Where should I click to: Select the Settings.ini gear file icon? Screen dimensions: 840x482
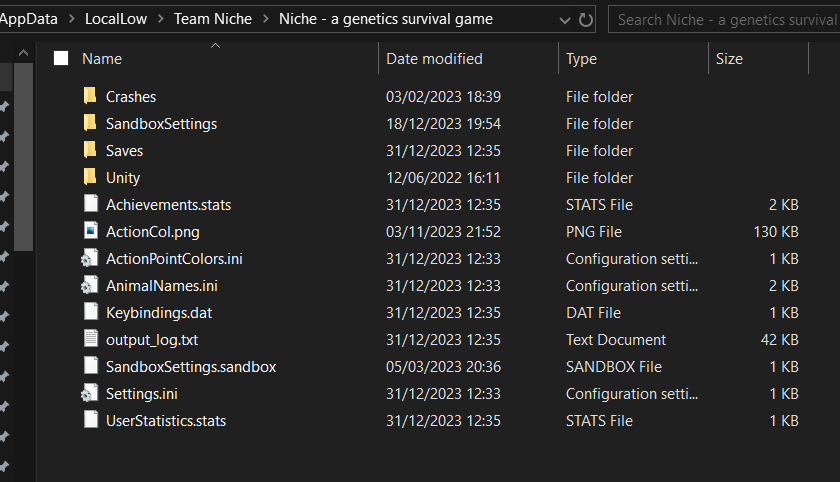coord(90,394)
